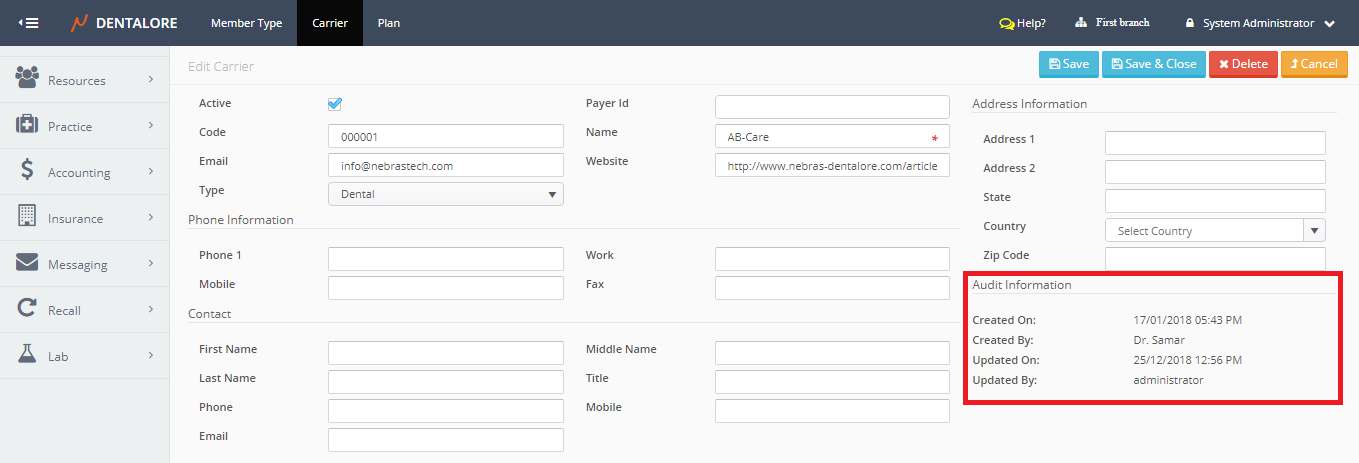Uncheck the Active checkbox
Viewport: 1359px width, 463px height.
(335, 104)
